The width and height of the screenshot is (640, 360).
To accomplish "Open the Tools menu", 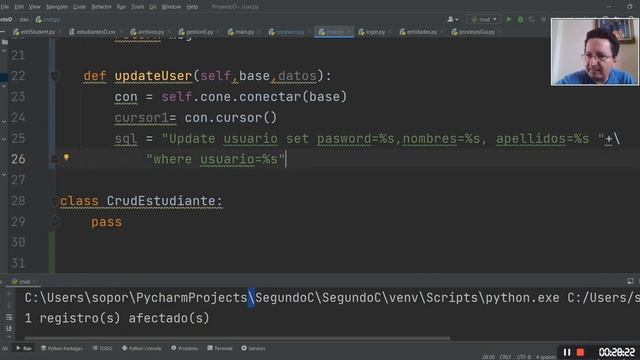I will tap(138, 7).
